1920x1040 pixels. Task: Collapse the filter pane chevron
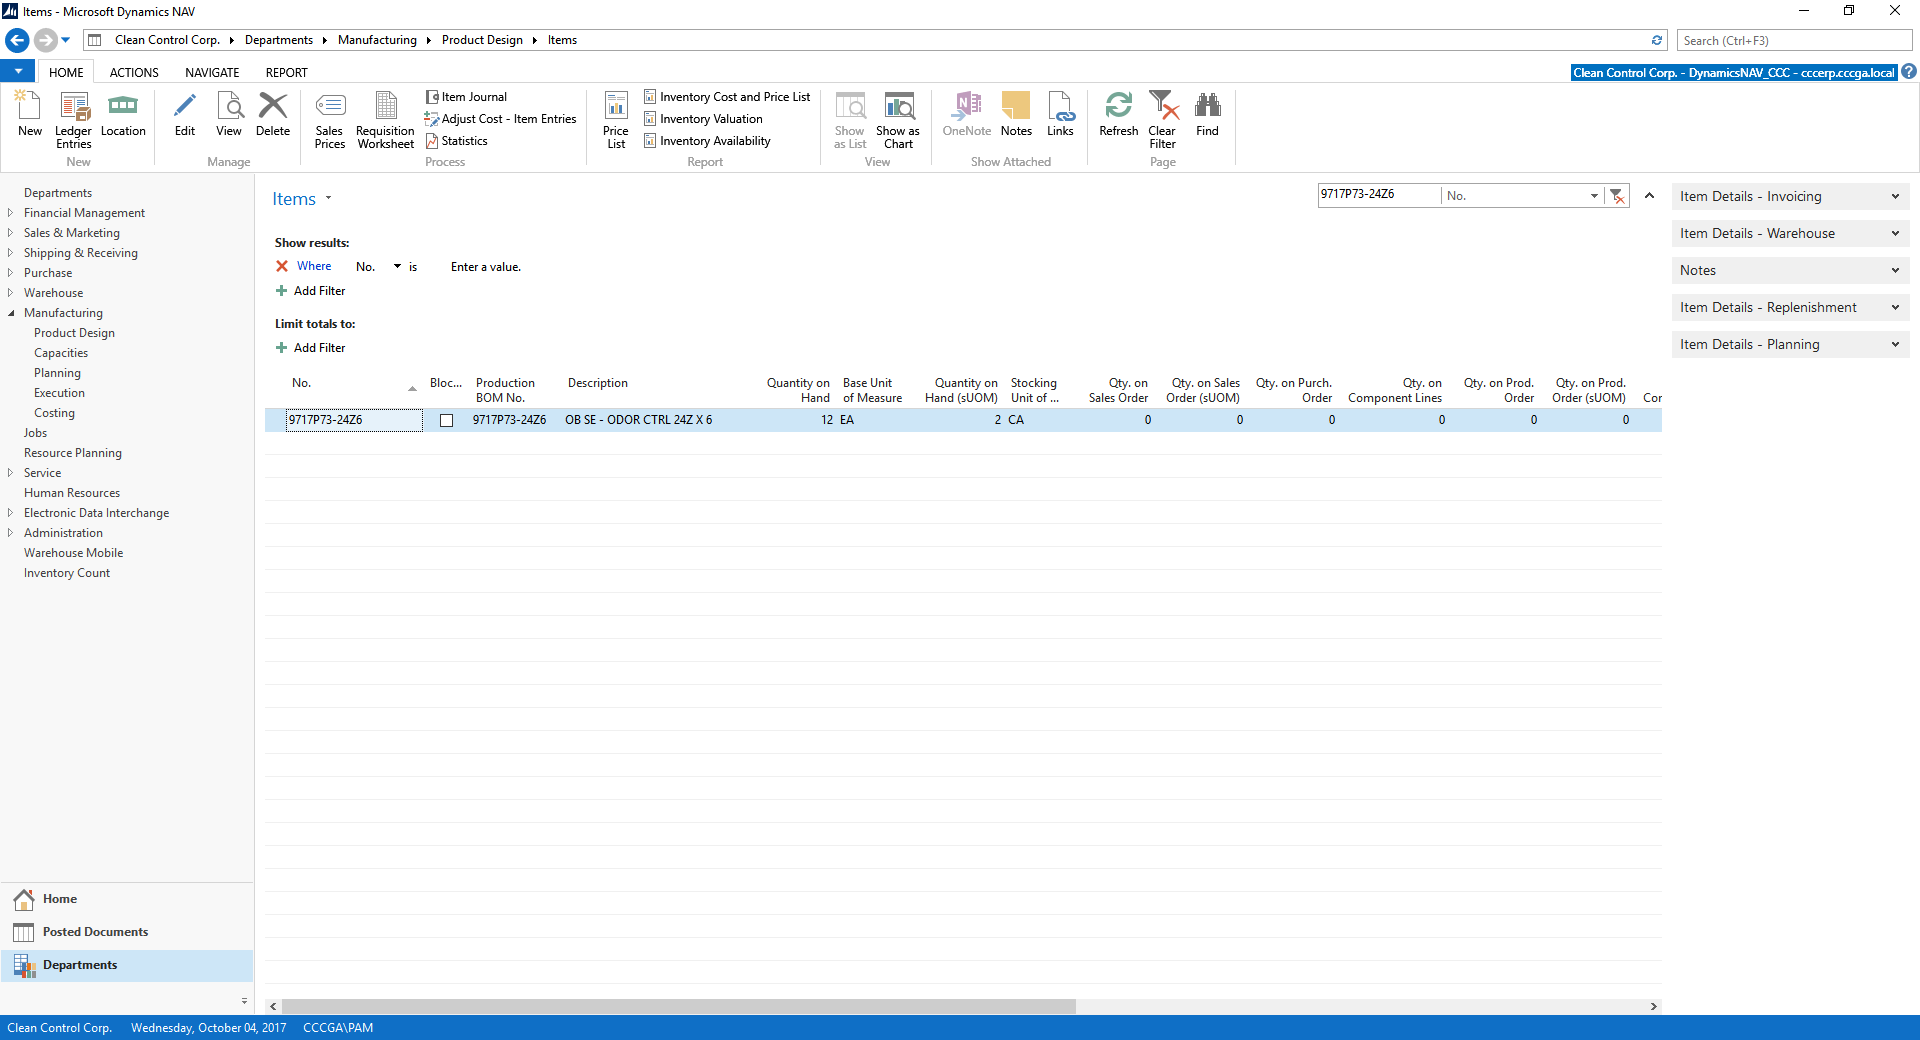(x=1649, y=196)
